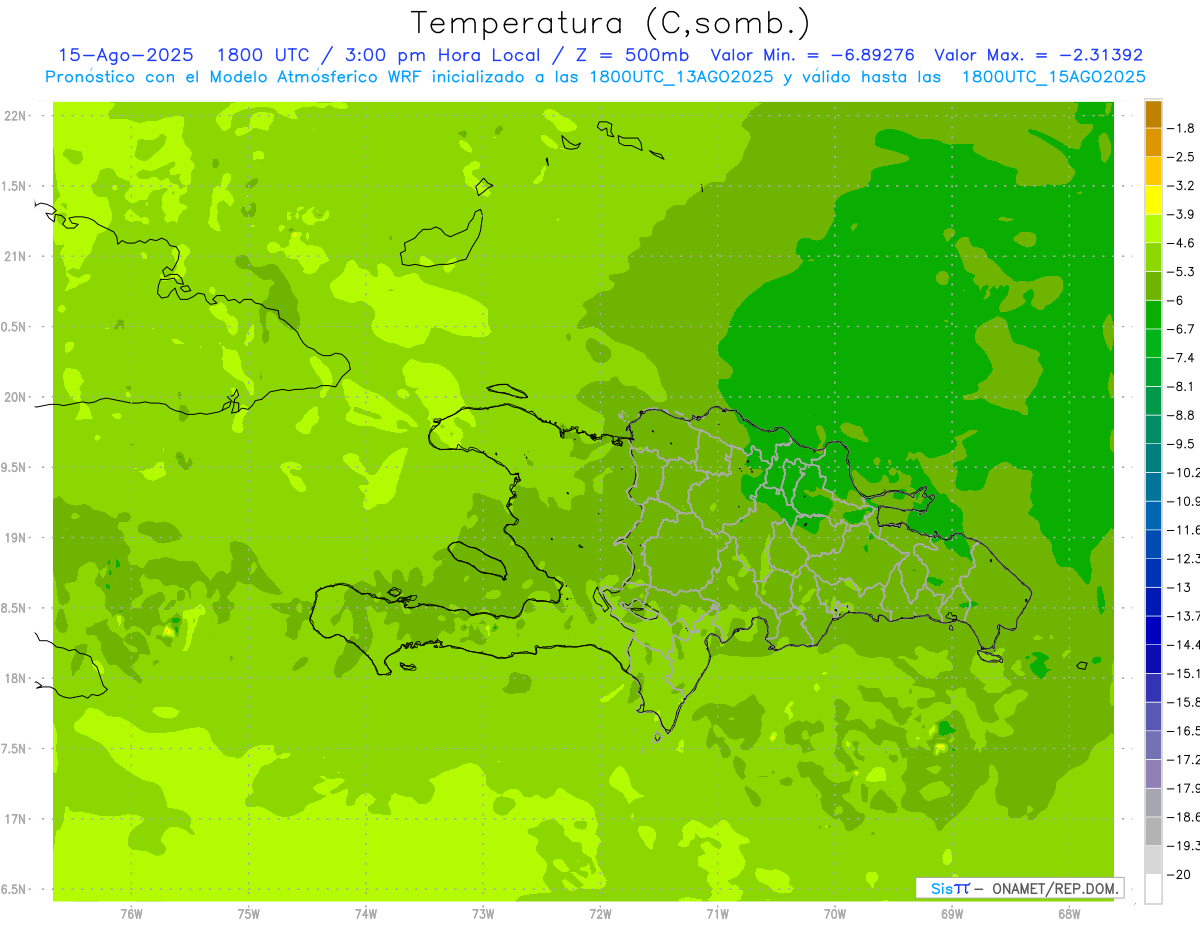Click the "76W" longitude axis label
The height and width of the screenshot is (927, 1200).
(131, 913)
